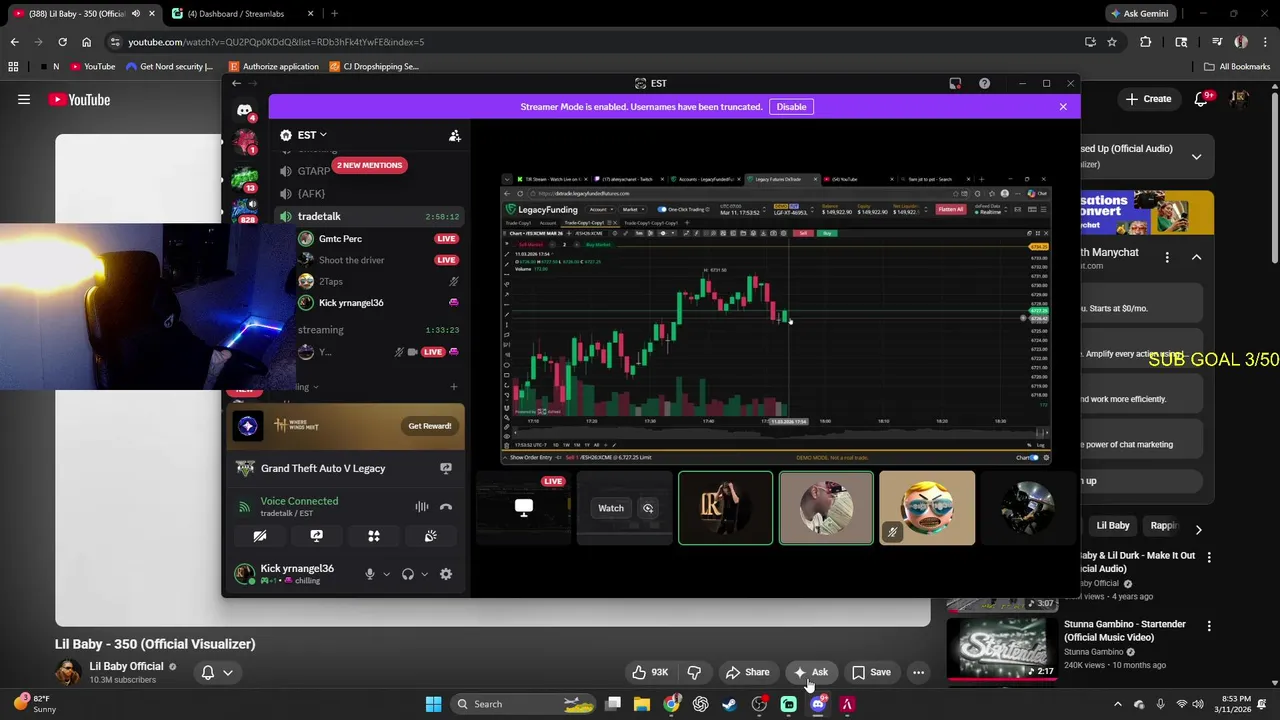Click magnifier pop-out icon beside Watch
This screenshot has width=1280, height=720.
[x=648, y=508]
